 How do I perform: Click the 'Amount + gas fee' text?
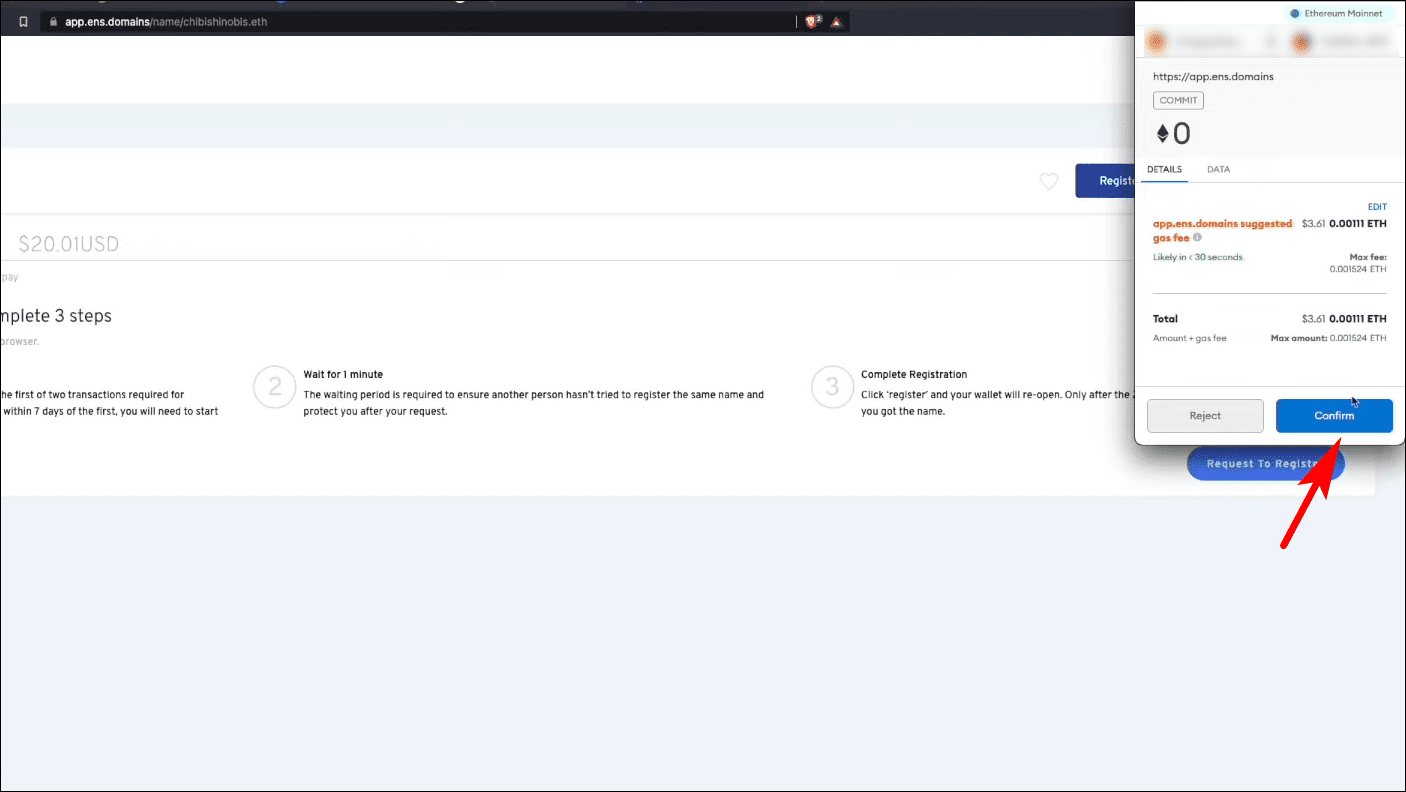[1189, 339]
